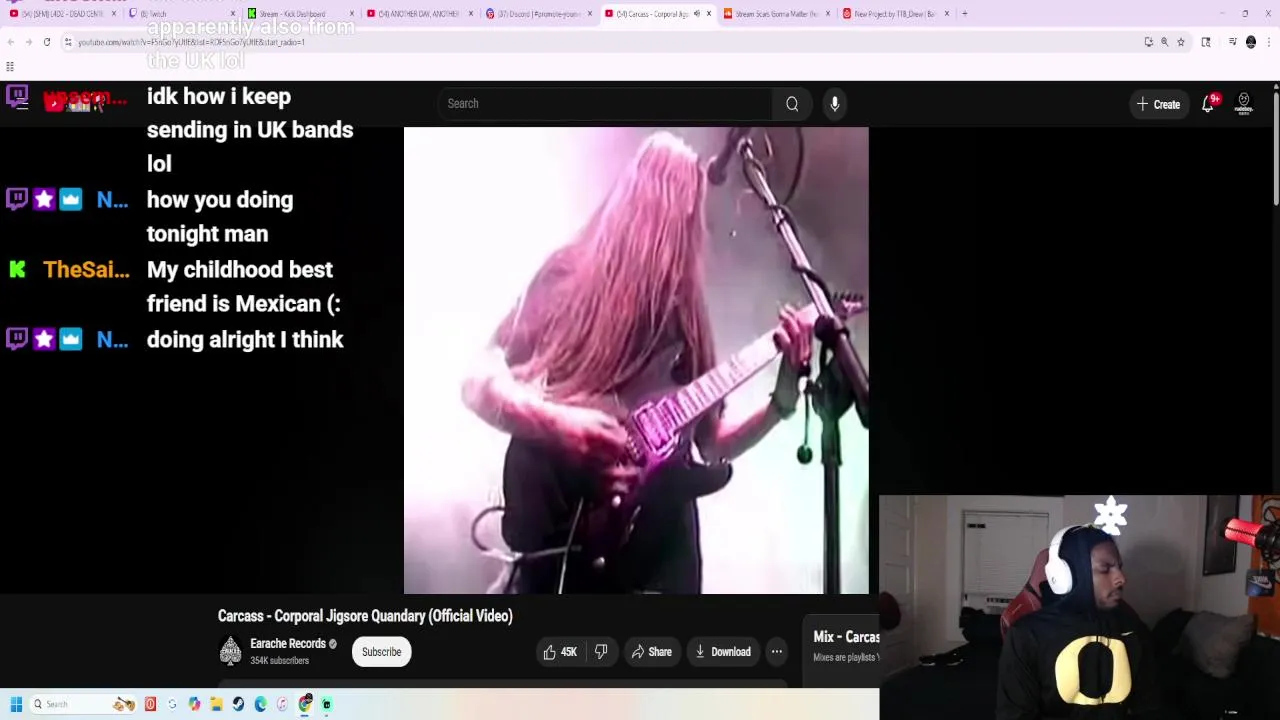Pause the Carcass video player
The height and width of the screenshot is (720, 1280).
pyautogui.click(x=636, y=360)
